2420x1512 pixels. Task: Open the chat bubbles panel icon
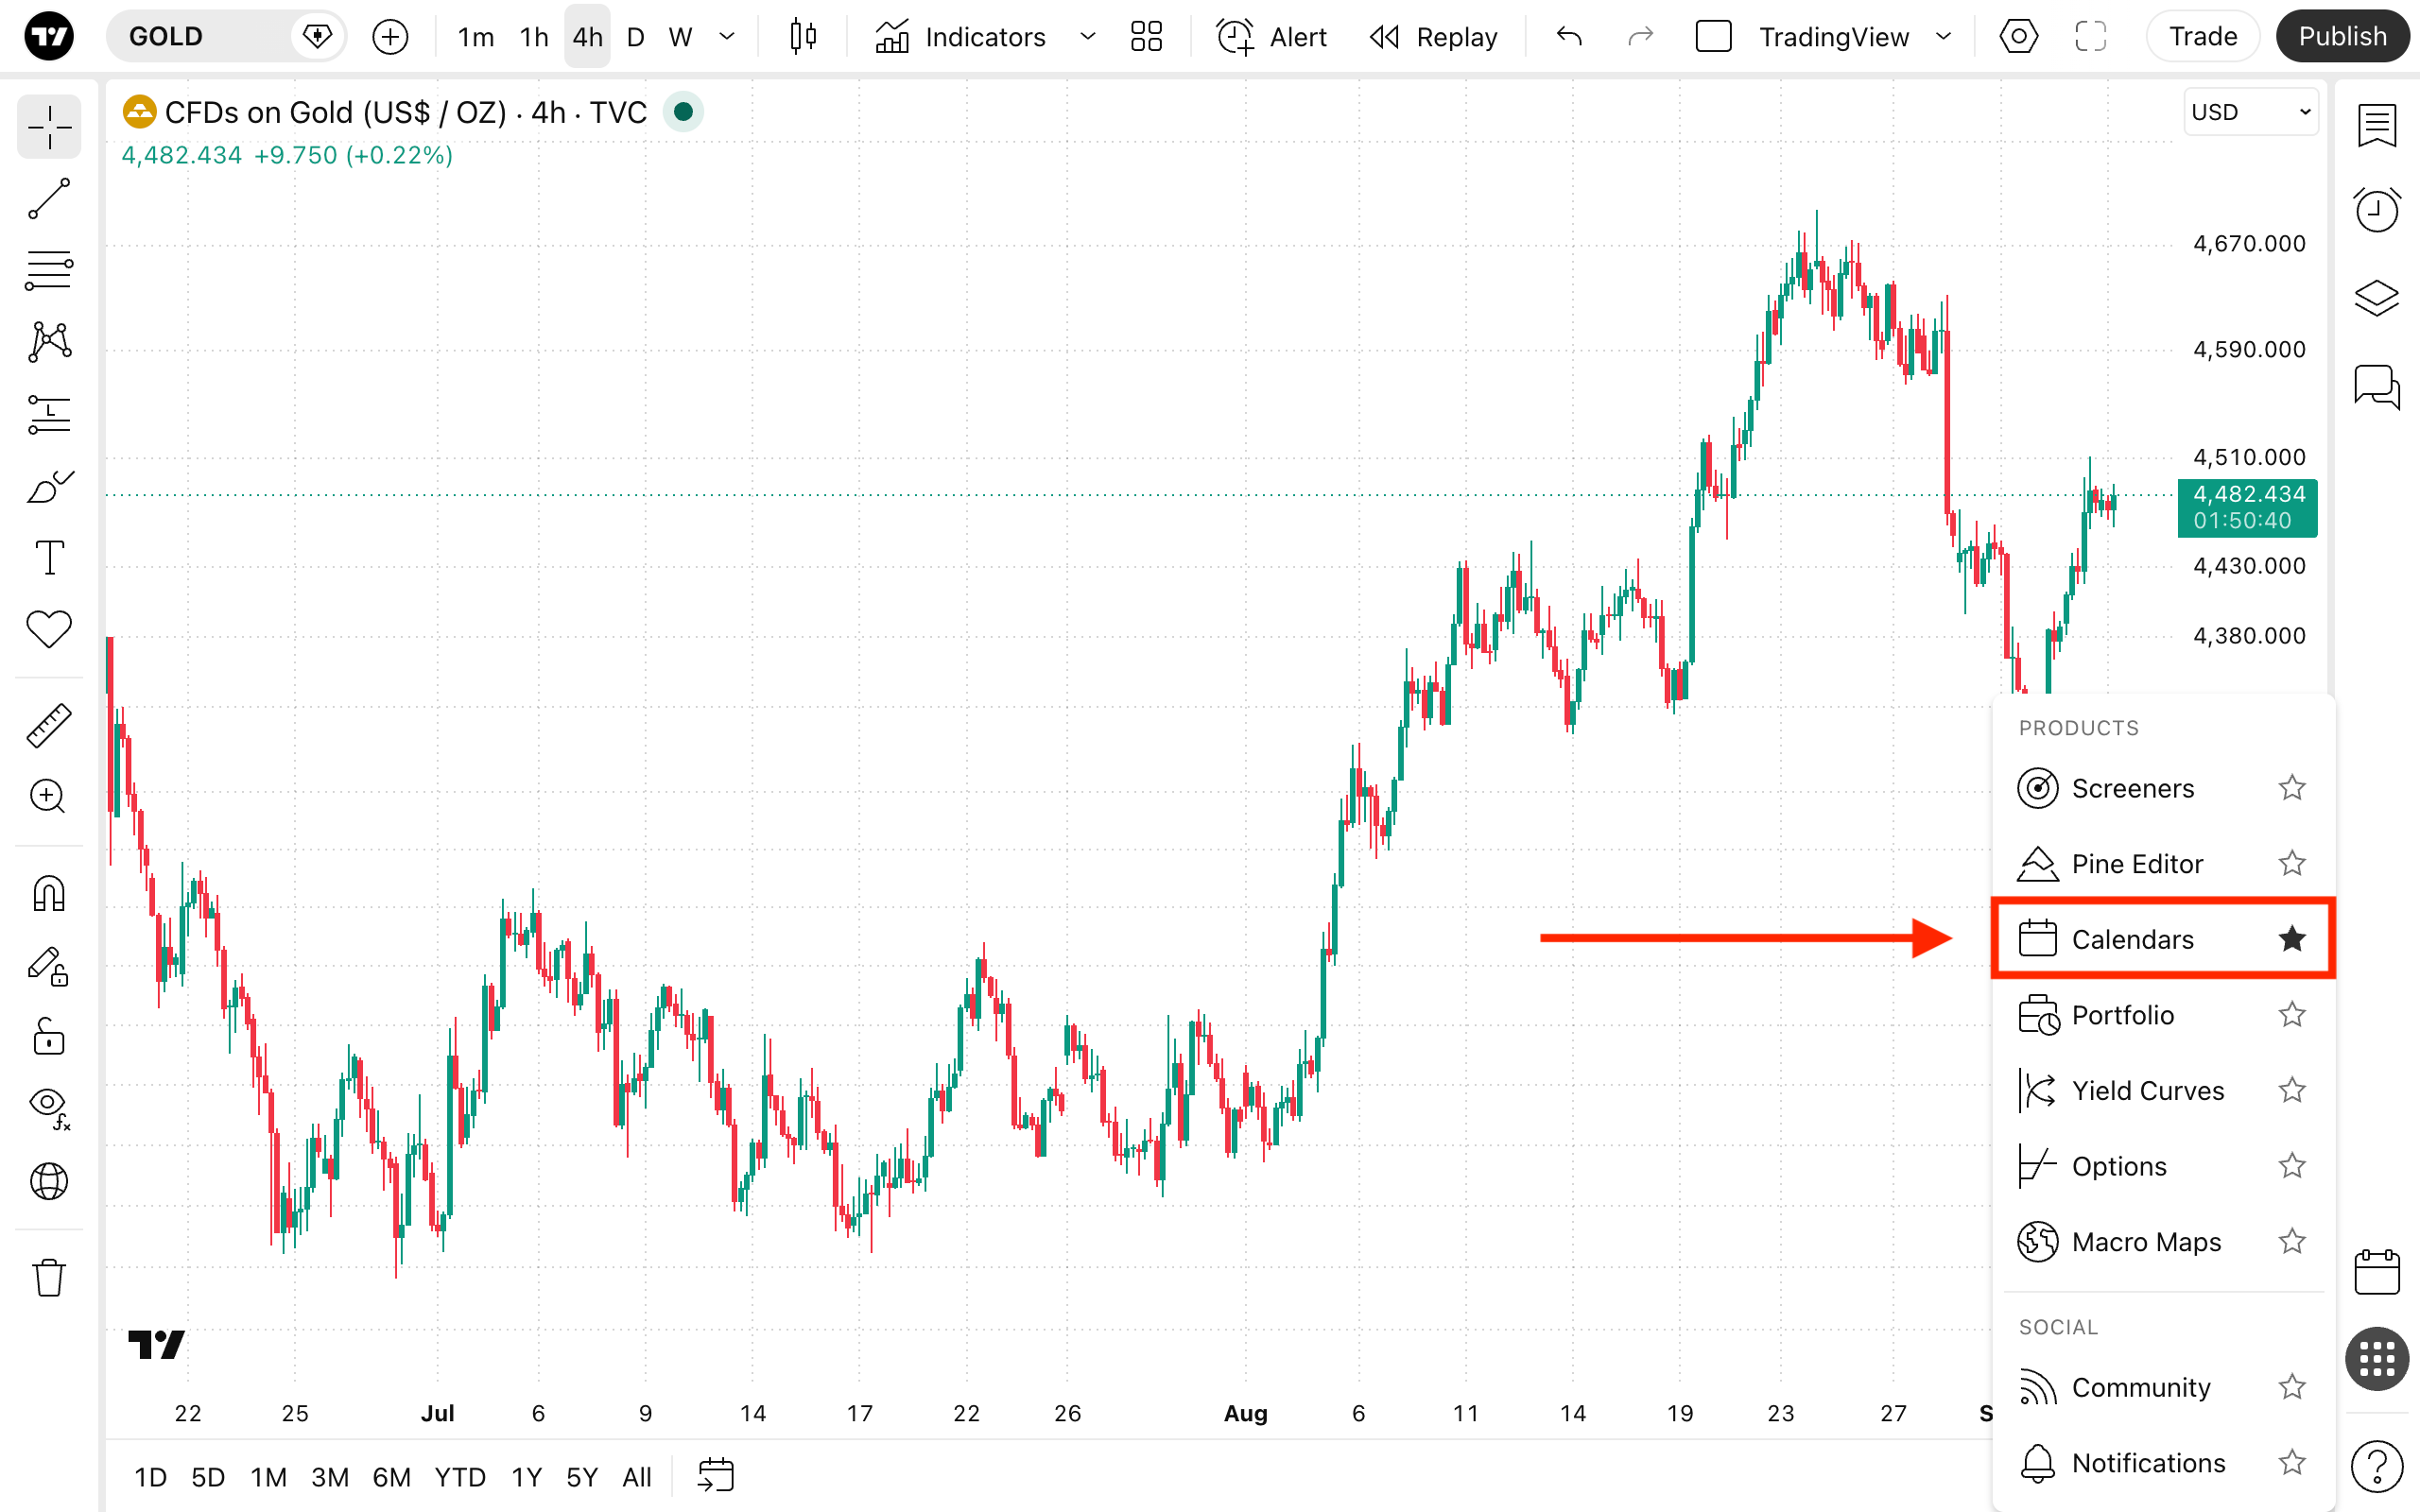pos(2376,386)
